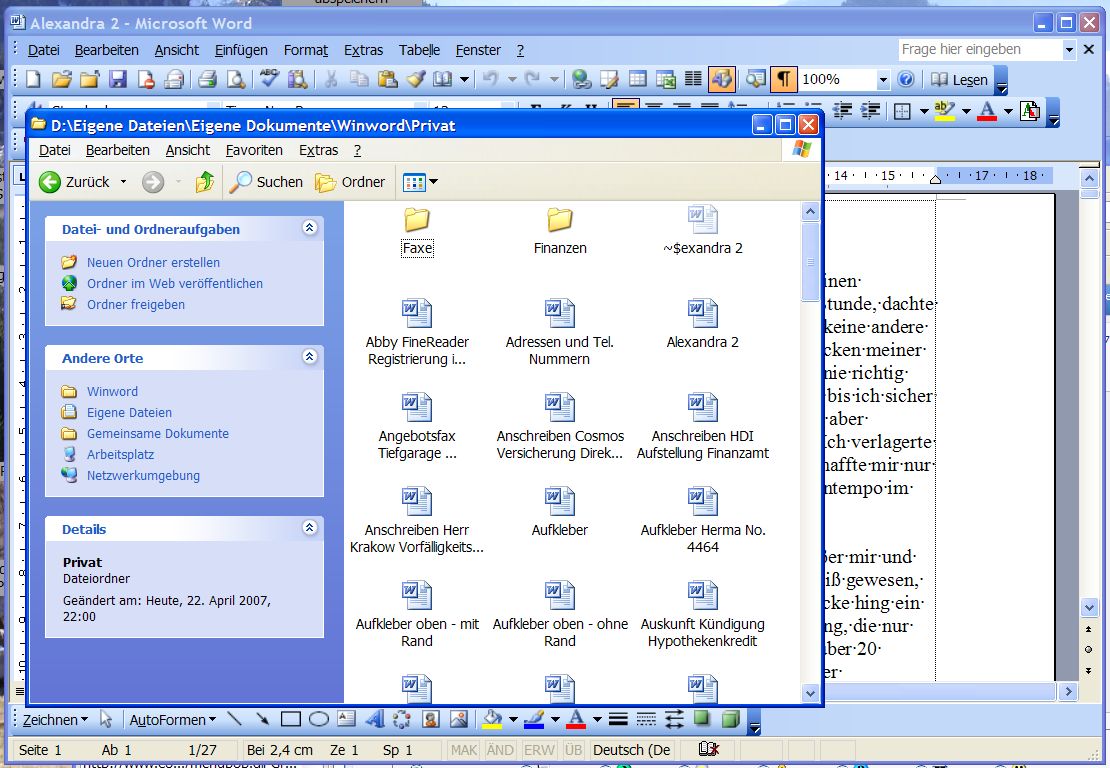The width and height of the screenshot is (1110, 768).
Task: Insert picture from file icon
Action: pyautogui.click(x=459, y=719)
